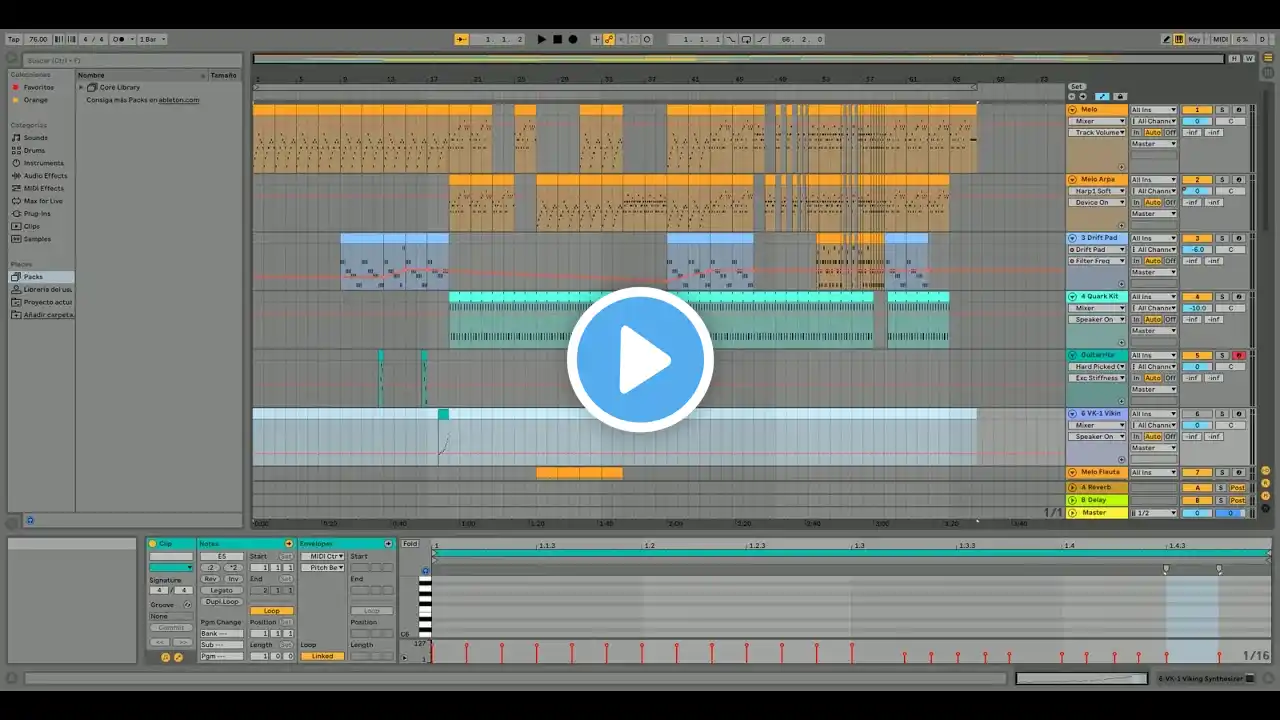Stop playback with the Stop button

[x=558, y=39]
